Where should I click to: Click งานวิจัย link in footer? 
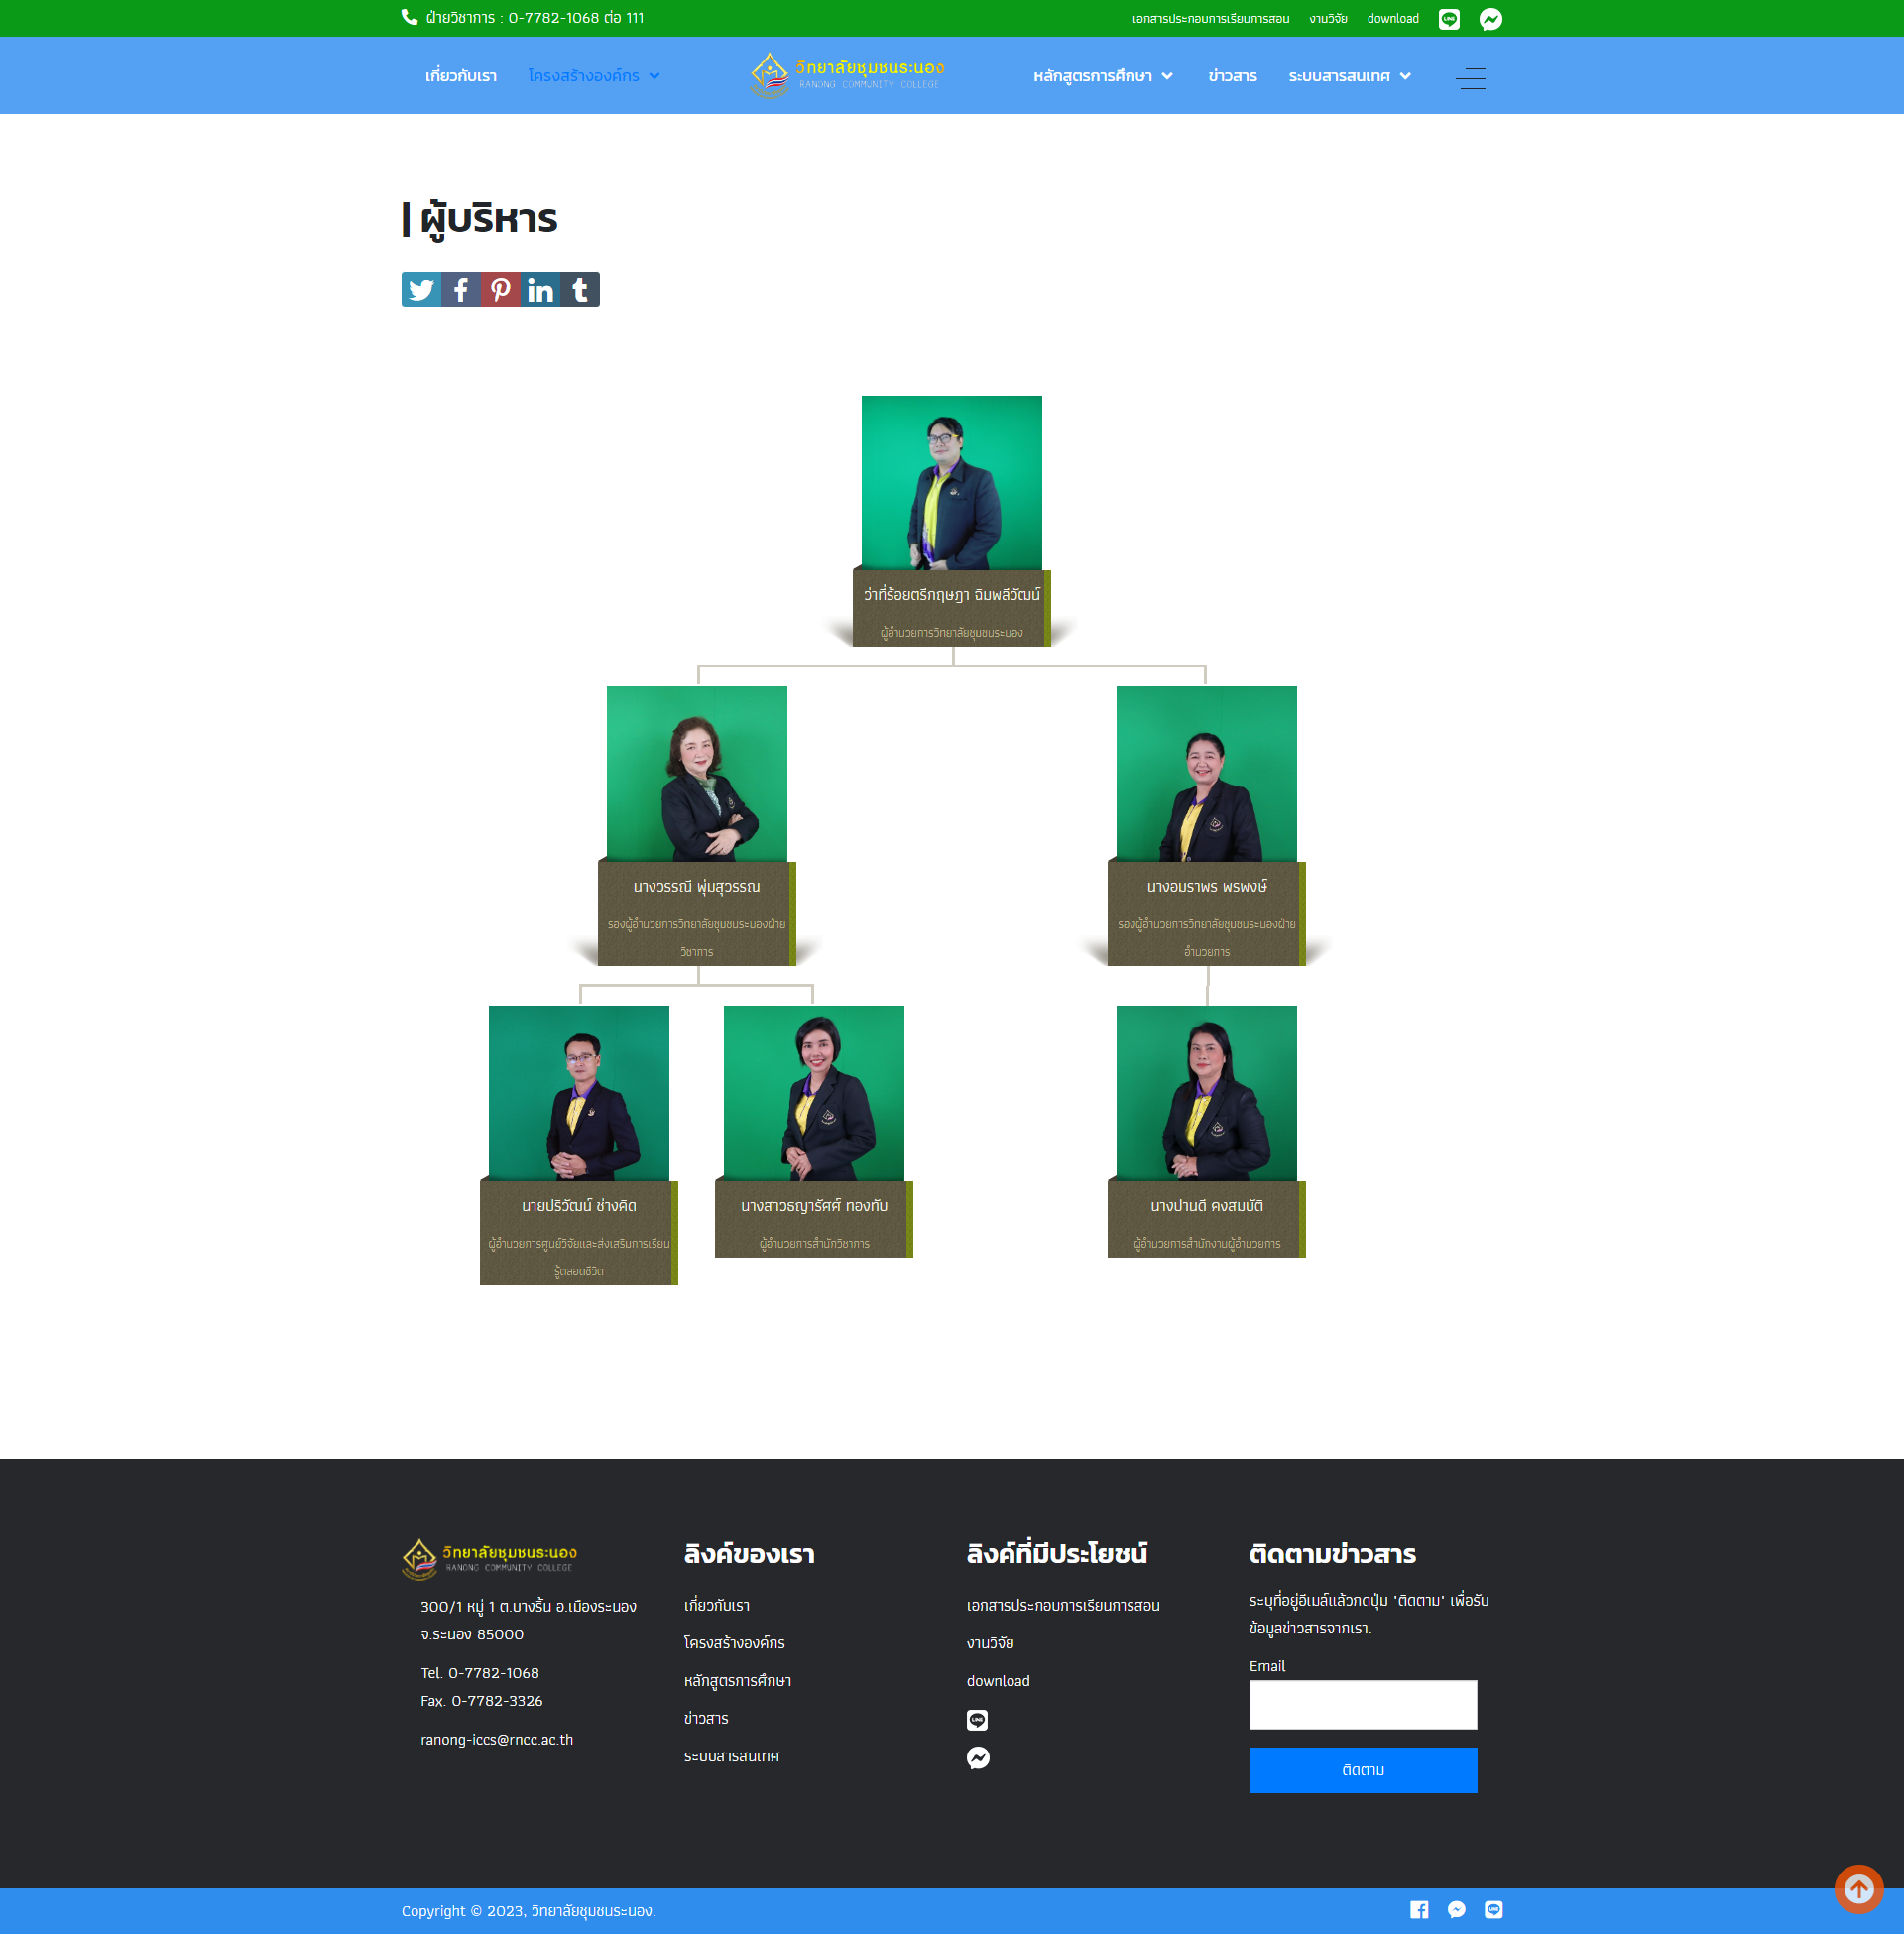coord(990,1643)
